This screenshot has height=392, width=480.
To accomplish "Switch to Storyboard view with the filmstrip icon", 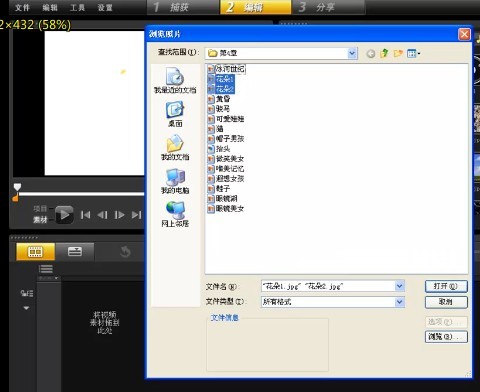I will (x=35, y=252).
